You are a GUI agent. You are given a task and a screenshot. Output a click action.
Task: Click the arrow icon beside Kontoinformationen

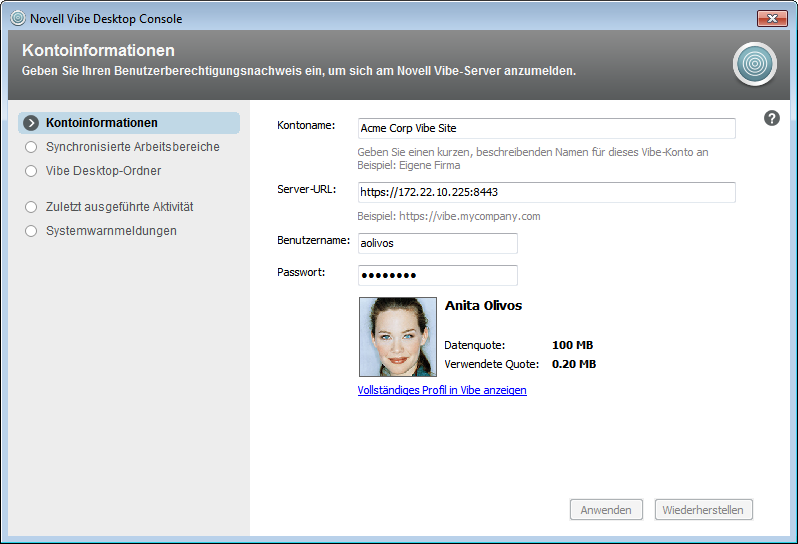[x=31, y=123]
